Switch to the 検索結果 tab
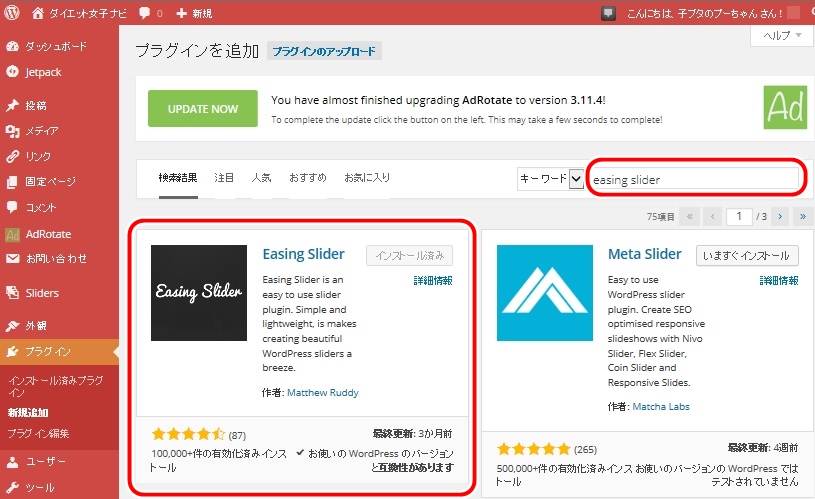The image size is (815, 499). tap(178, 178)
